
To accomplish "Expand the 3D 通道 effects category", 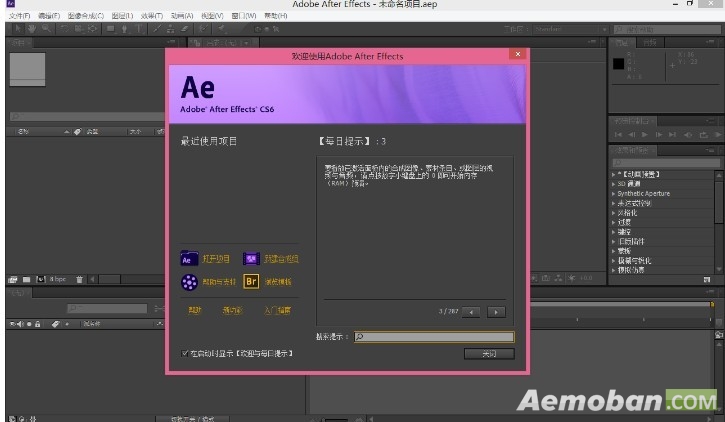I will tap(614, 184).
